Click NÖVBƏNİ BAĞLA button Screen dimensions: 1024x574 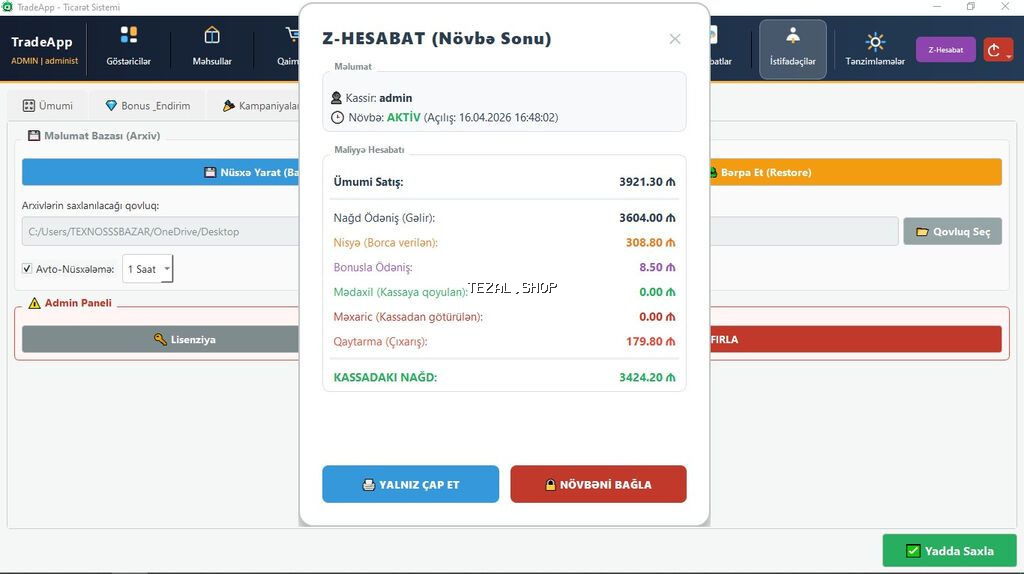click(598, 484)
